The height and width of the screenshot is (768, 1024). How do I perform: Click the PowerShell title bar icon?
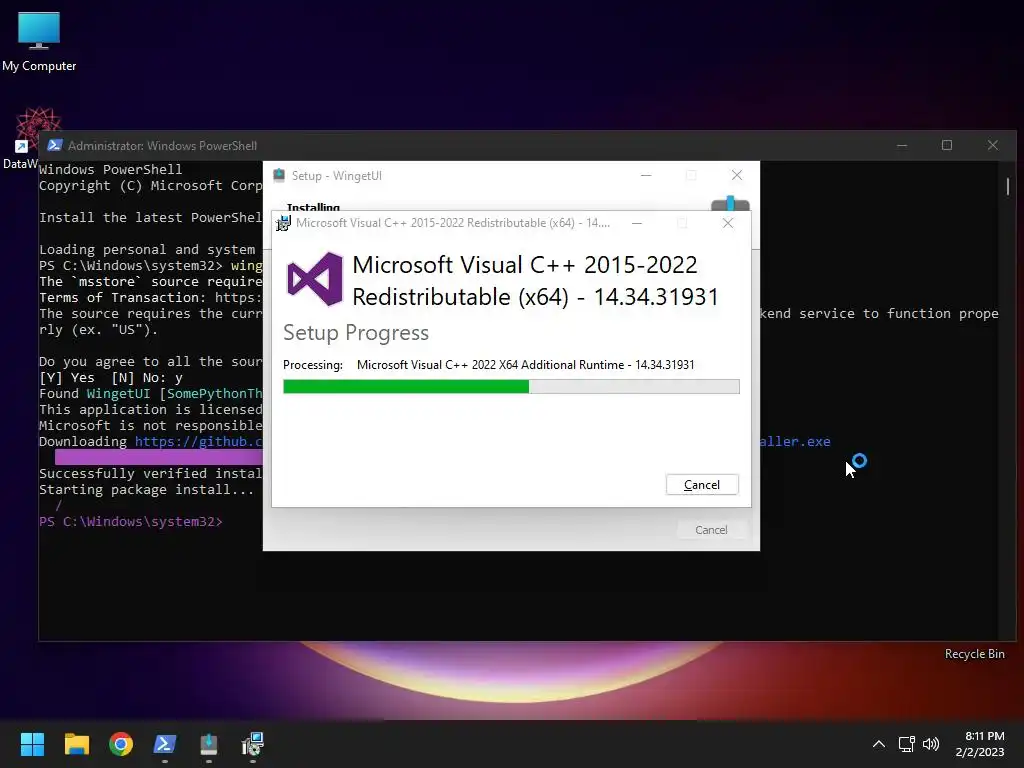click(x=55, y=145)
